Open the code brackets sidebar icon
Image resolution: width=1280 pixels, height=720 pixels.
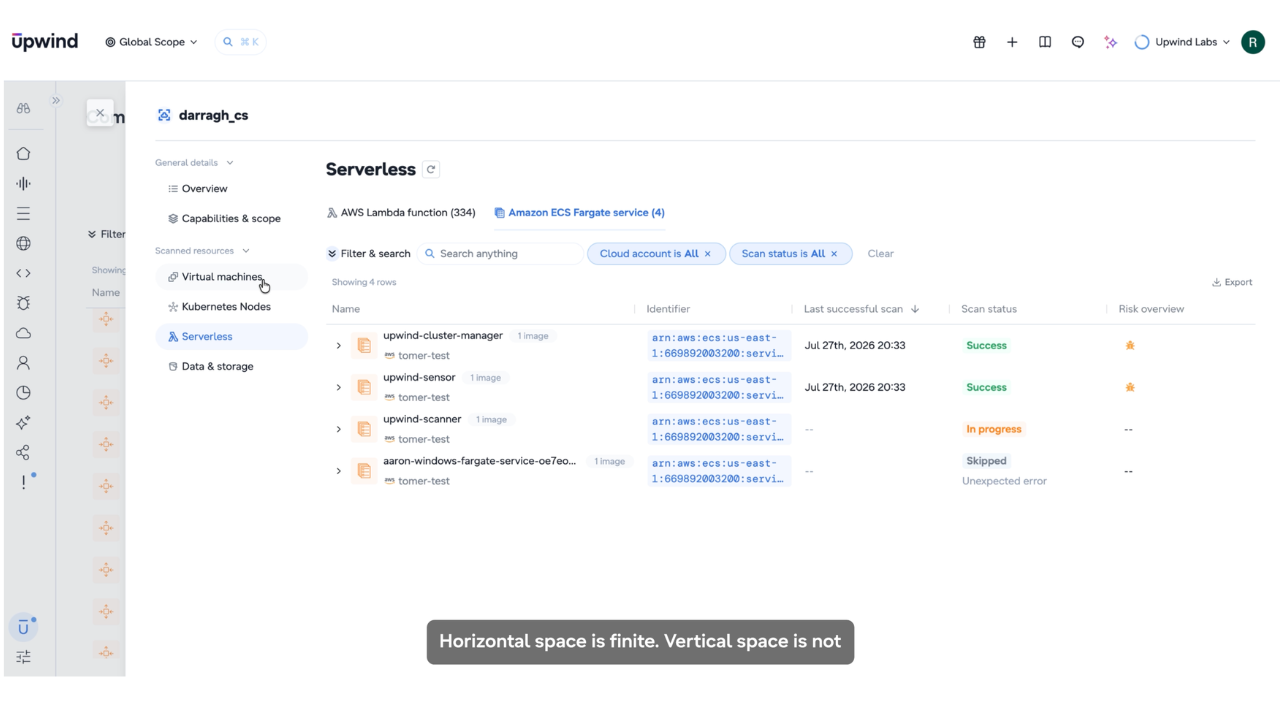coord(23,273)
